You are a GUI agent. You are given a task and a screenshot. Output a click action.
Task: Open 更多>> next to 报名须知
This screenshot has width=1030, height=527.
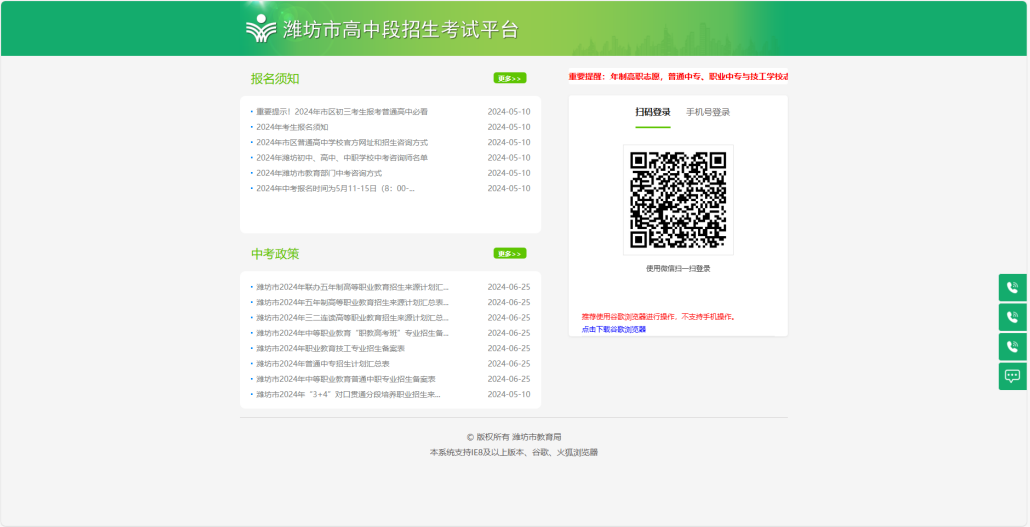point(510,78)
